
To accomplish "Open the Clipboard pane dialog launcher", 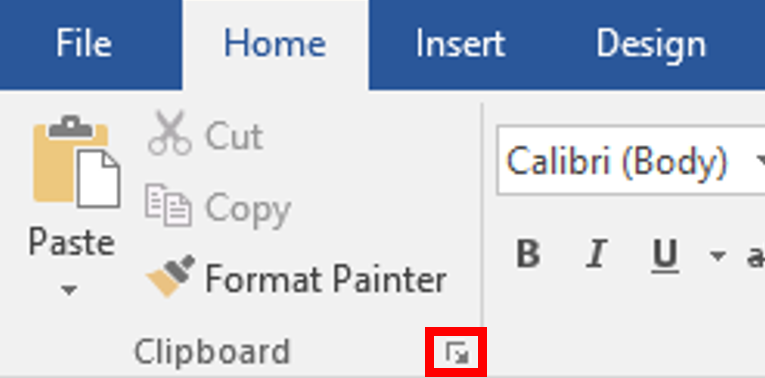I will click(457, 353).
